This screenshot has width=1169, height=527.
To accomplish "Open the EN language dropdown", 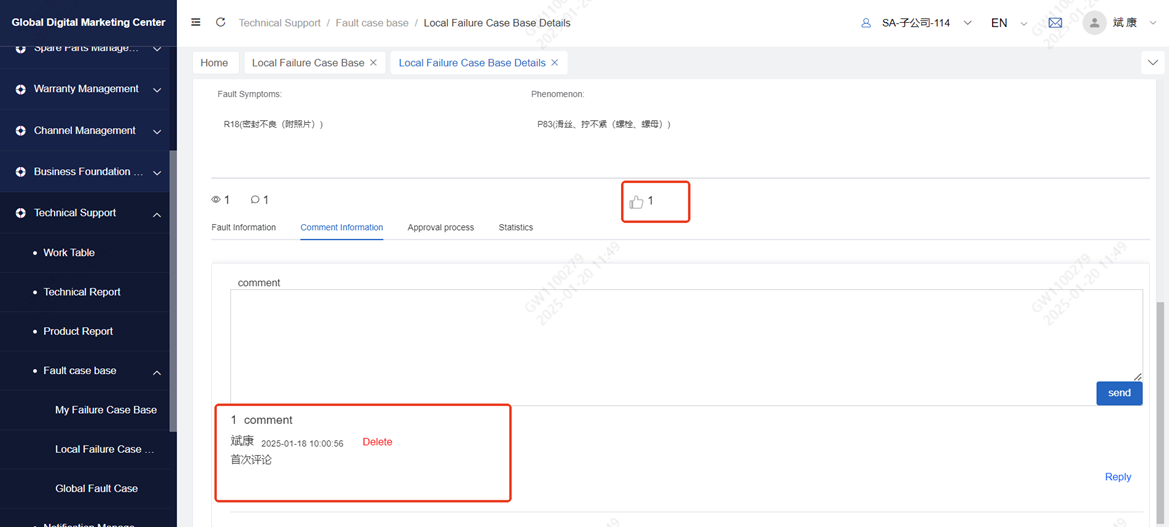I will (x=1008, y=23).
